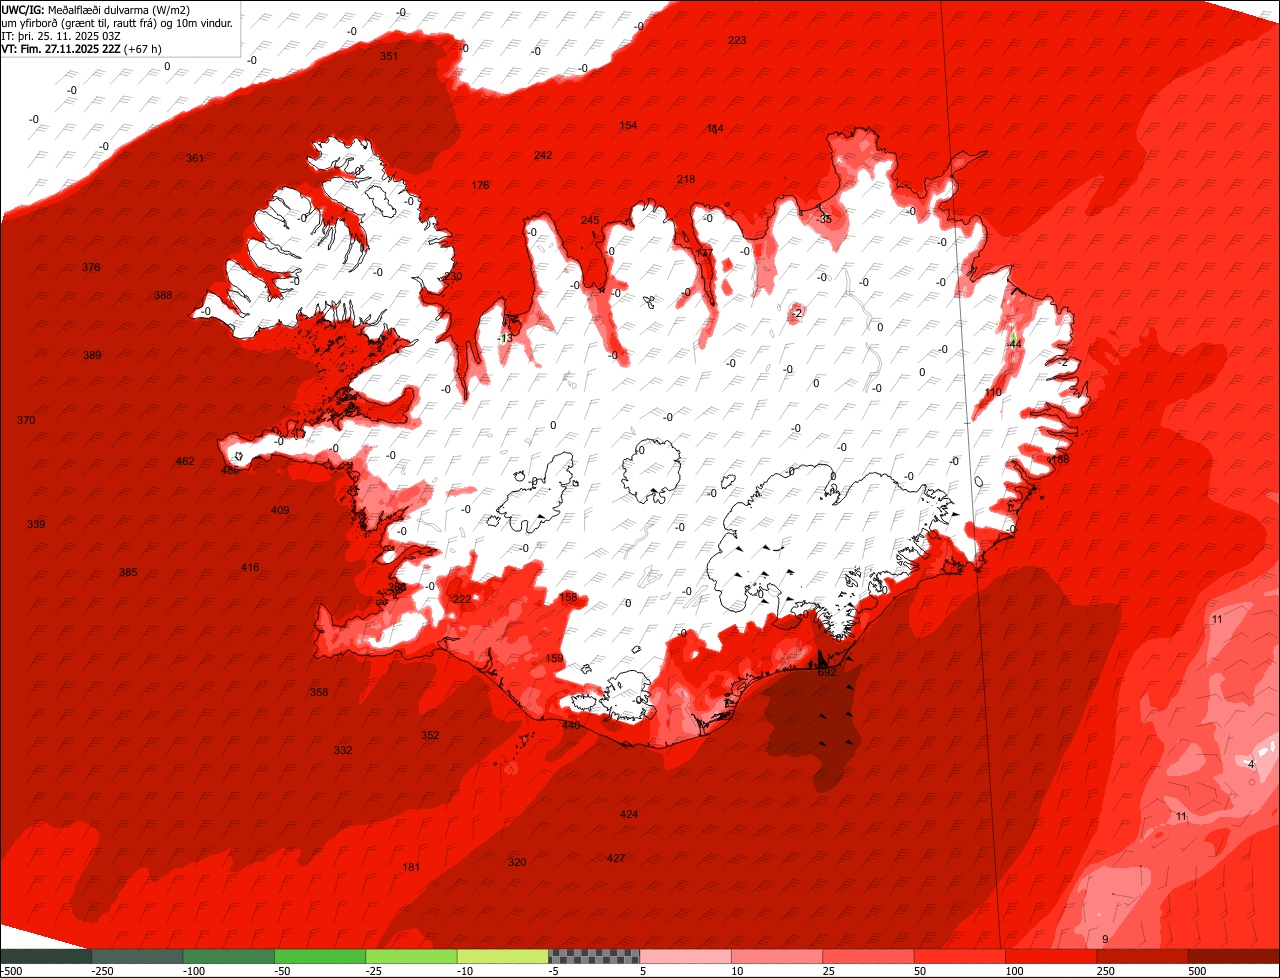Select the map value 339 on the west edge
Viewport: 1280px width, 978px height.
click(36, 524)
